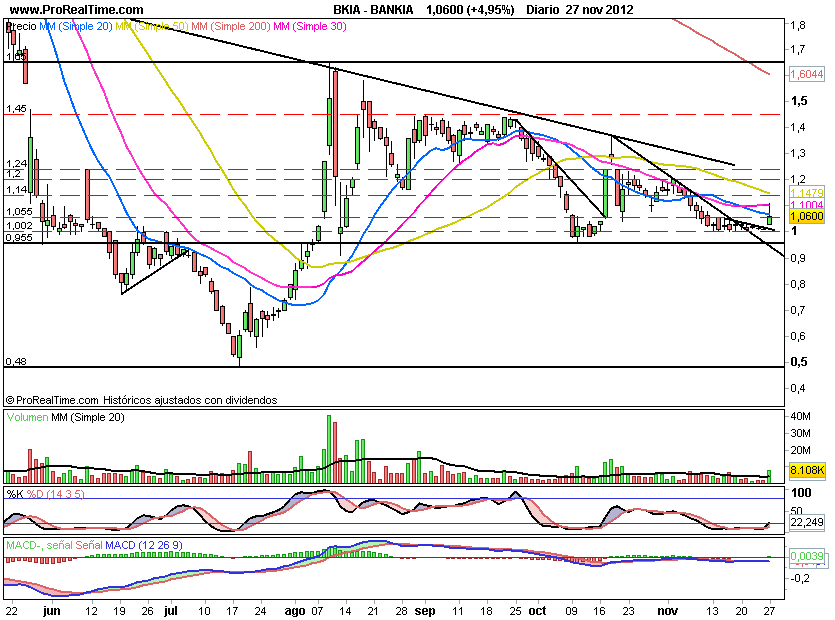Click the 'oct' month marker on time axis
The height and width of the screenshot is (620, 835).
[538, 610]
